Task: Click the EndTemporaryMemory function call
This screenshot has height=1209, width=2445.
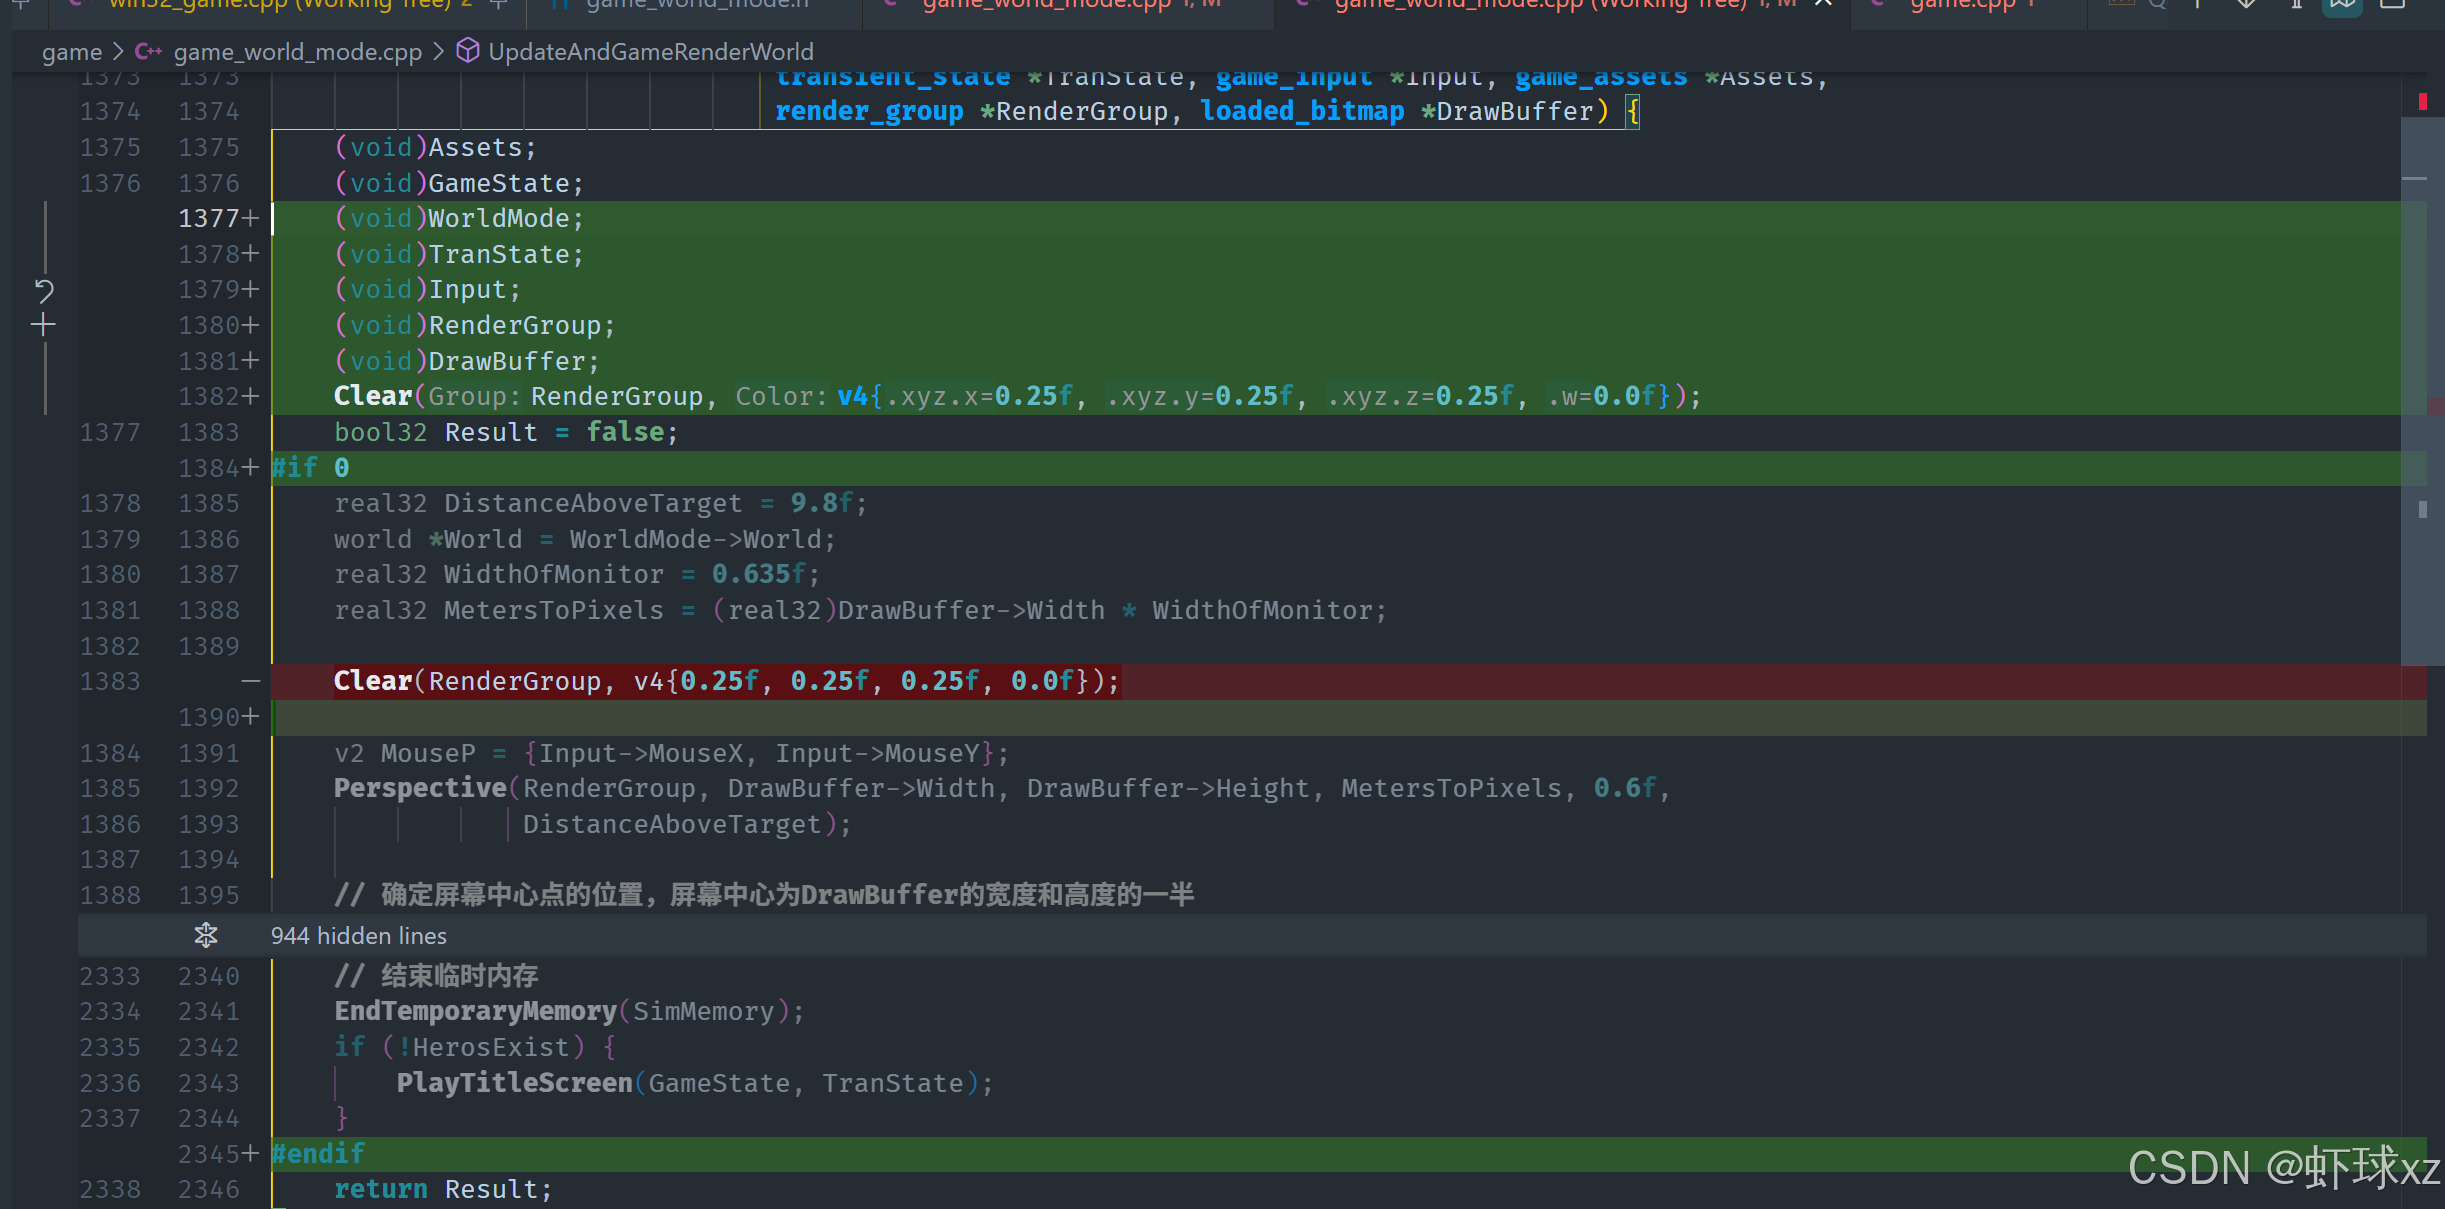Action: 475,1011
